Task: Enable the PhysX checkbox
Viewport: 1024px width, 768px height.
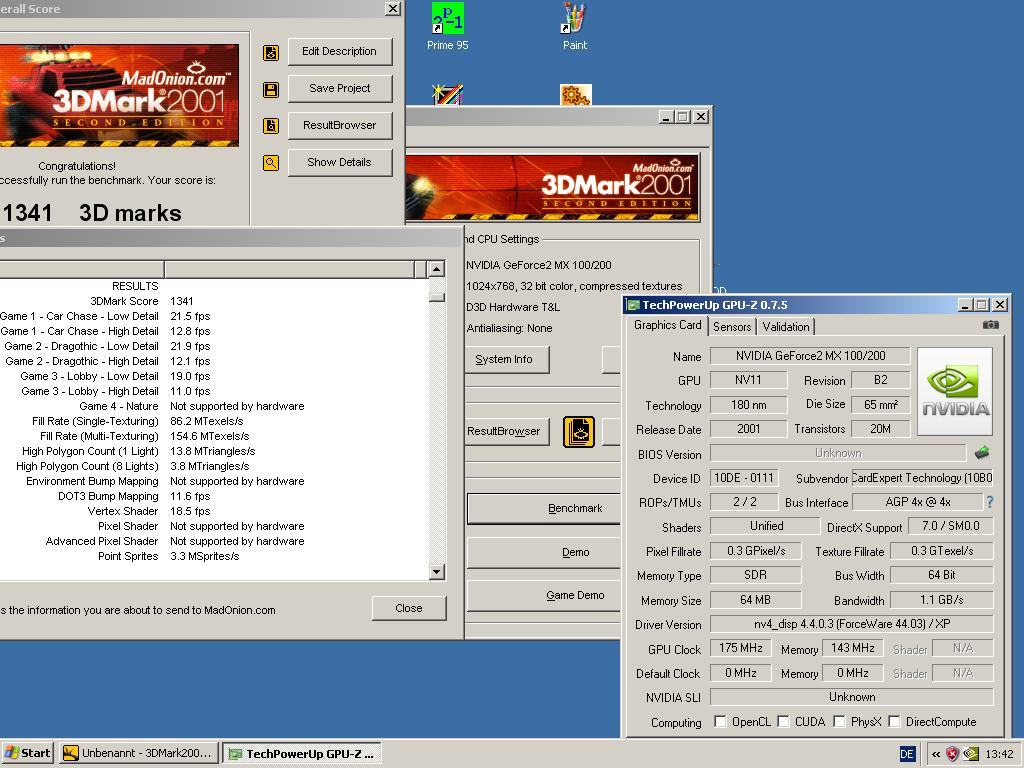Action: point(839,722)
